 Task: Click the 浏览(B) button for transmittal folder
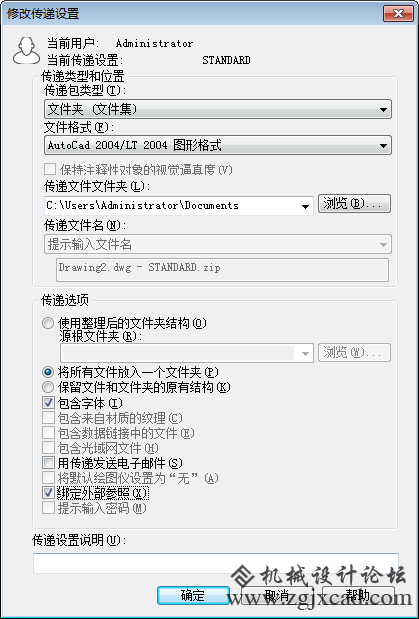click(x=354, y=204)
